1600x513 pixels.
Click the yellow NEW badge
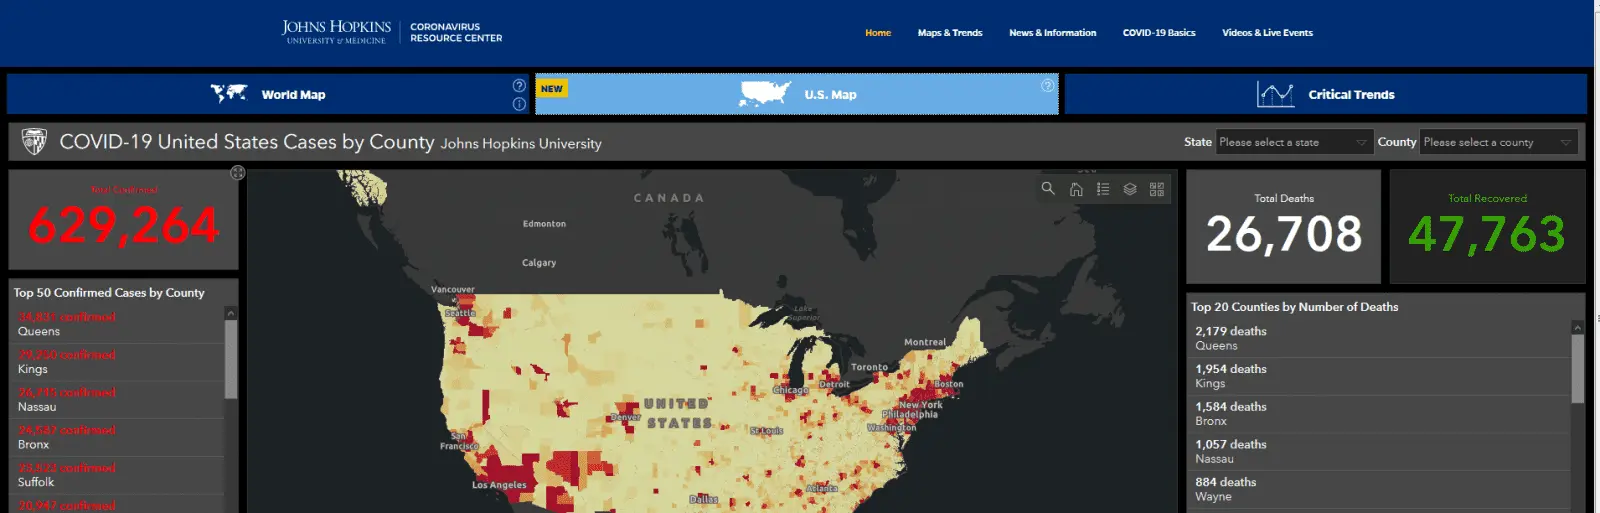pos(552,89)
